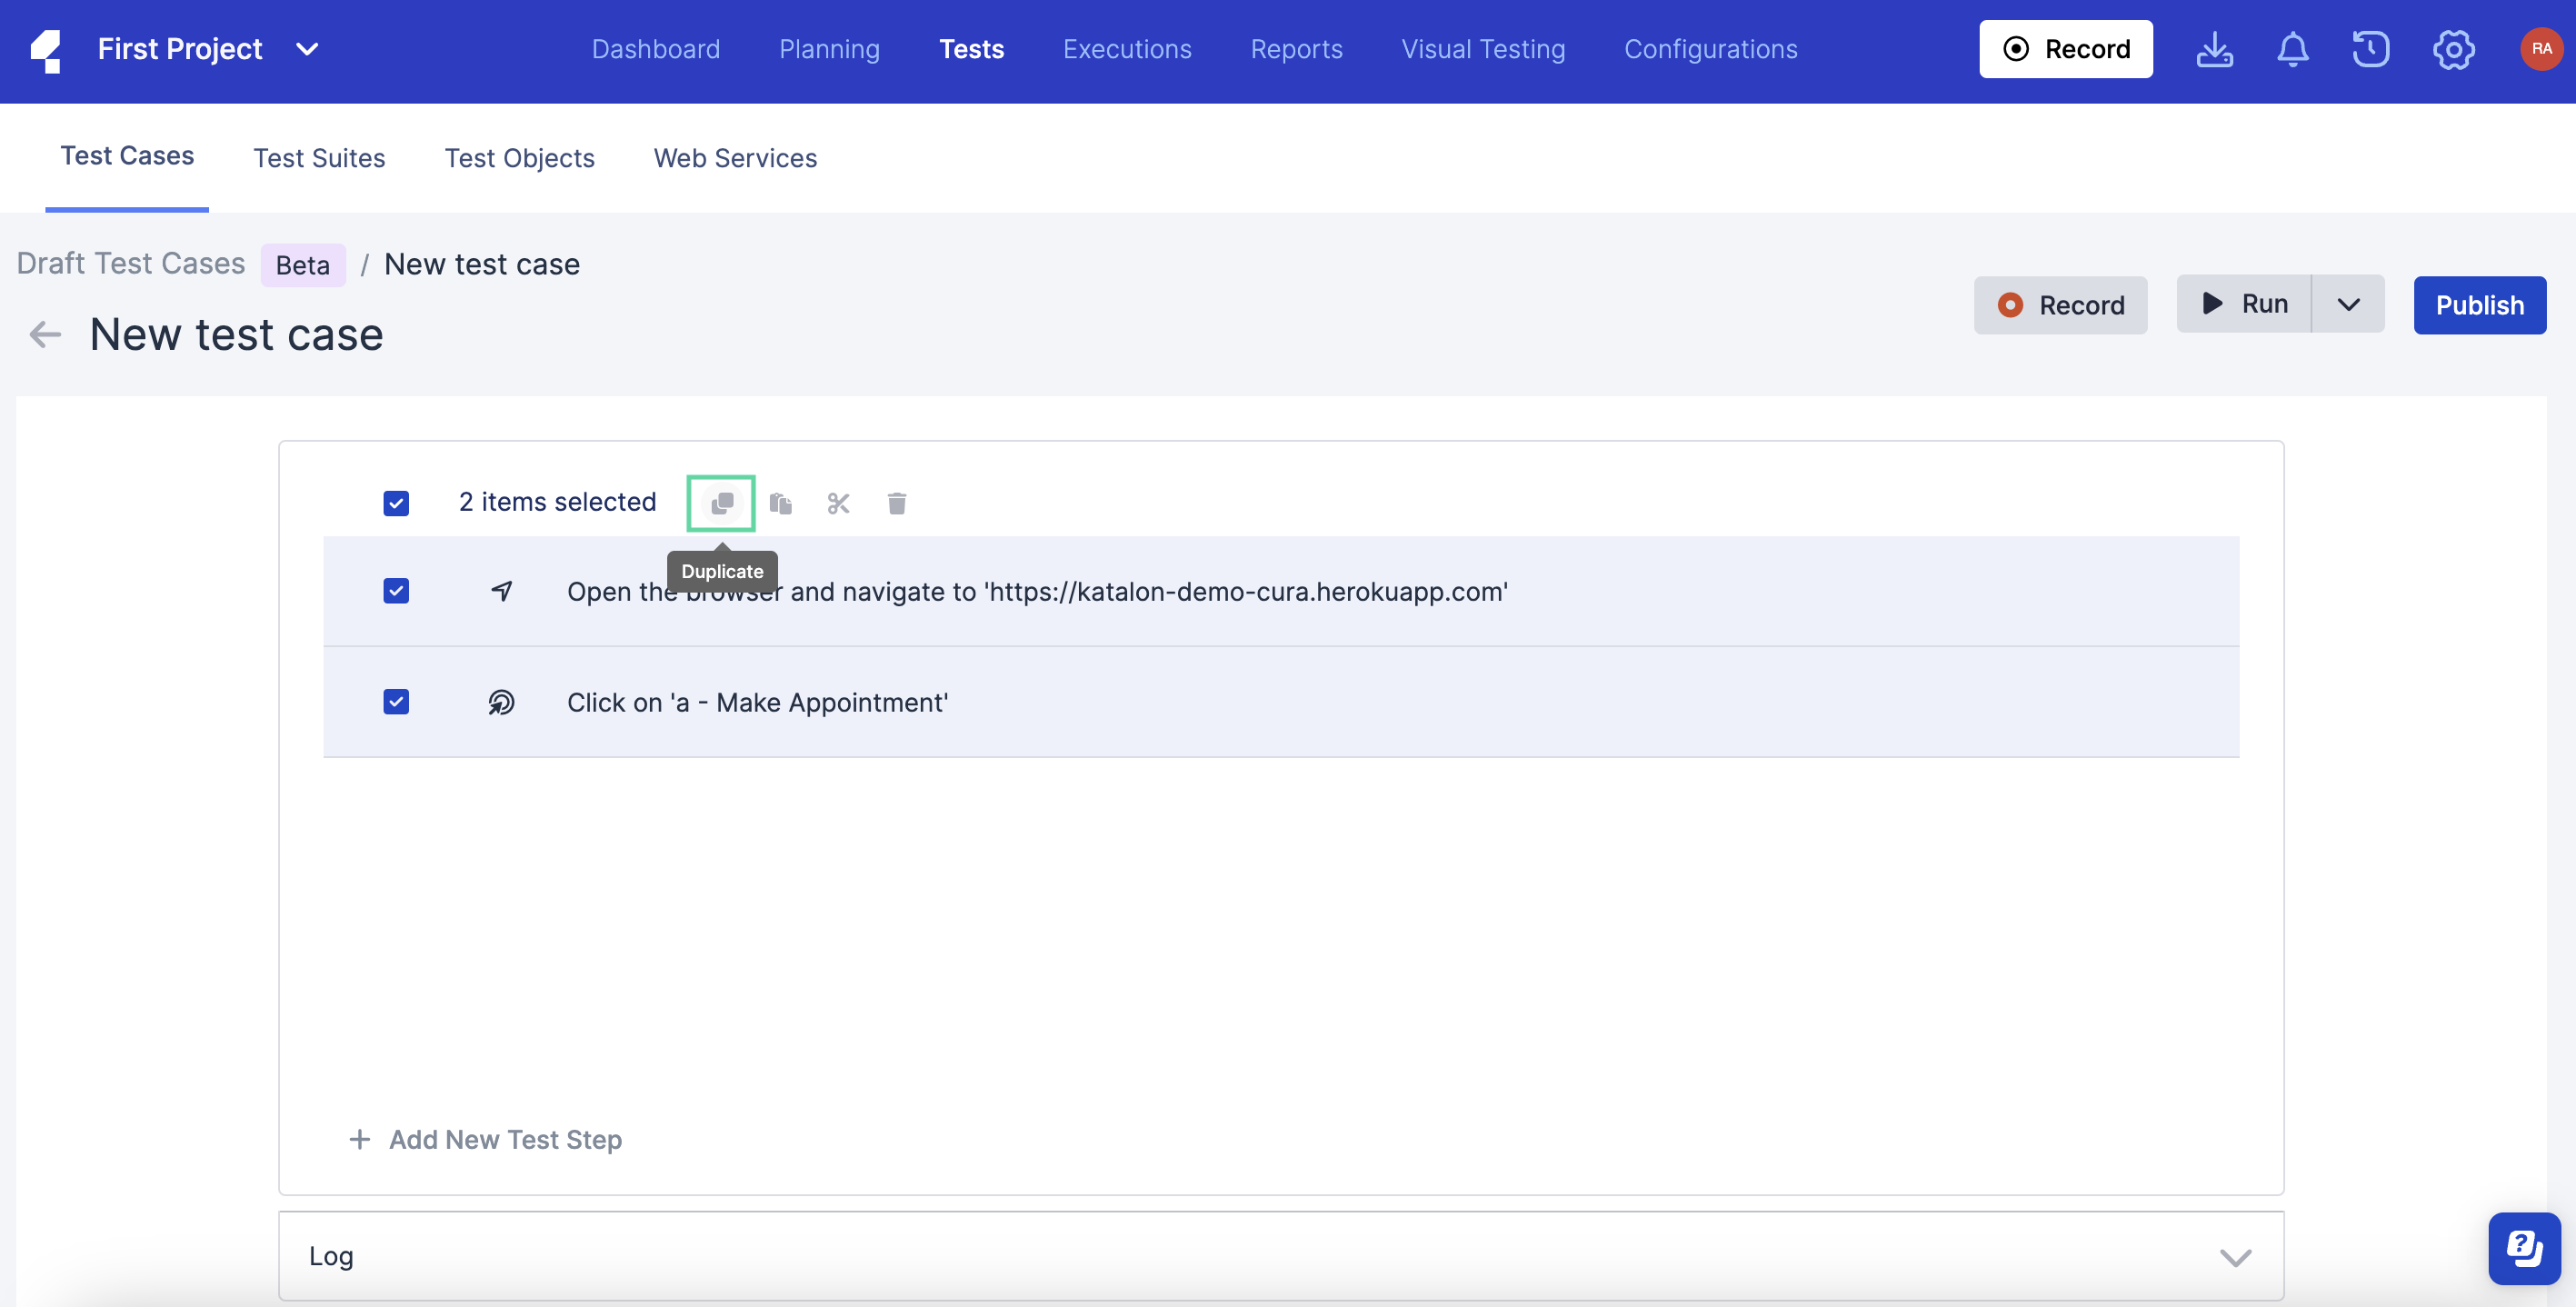
Task: Click the 'New test case' breadcrumb text
Action: [x=482, y=264]
